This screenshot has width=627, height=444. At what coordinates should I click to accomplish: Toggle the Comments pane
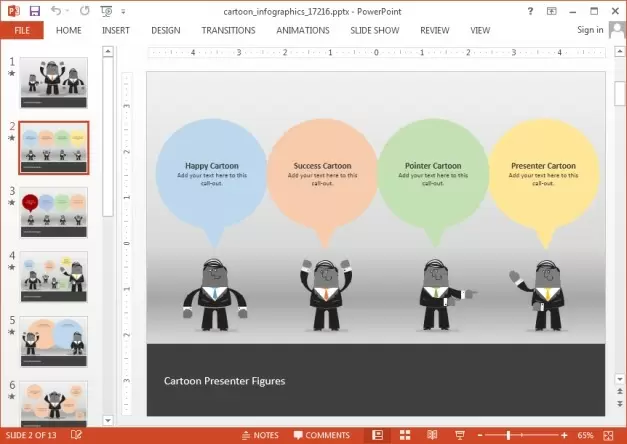tap(320, 435)
